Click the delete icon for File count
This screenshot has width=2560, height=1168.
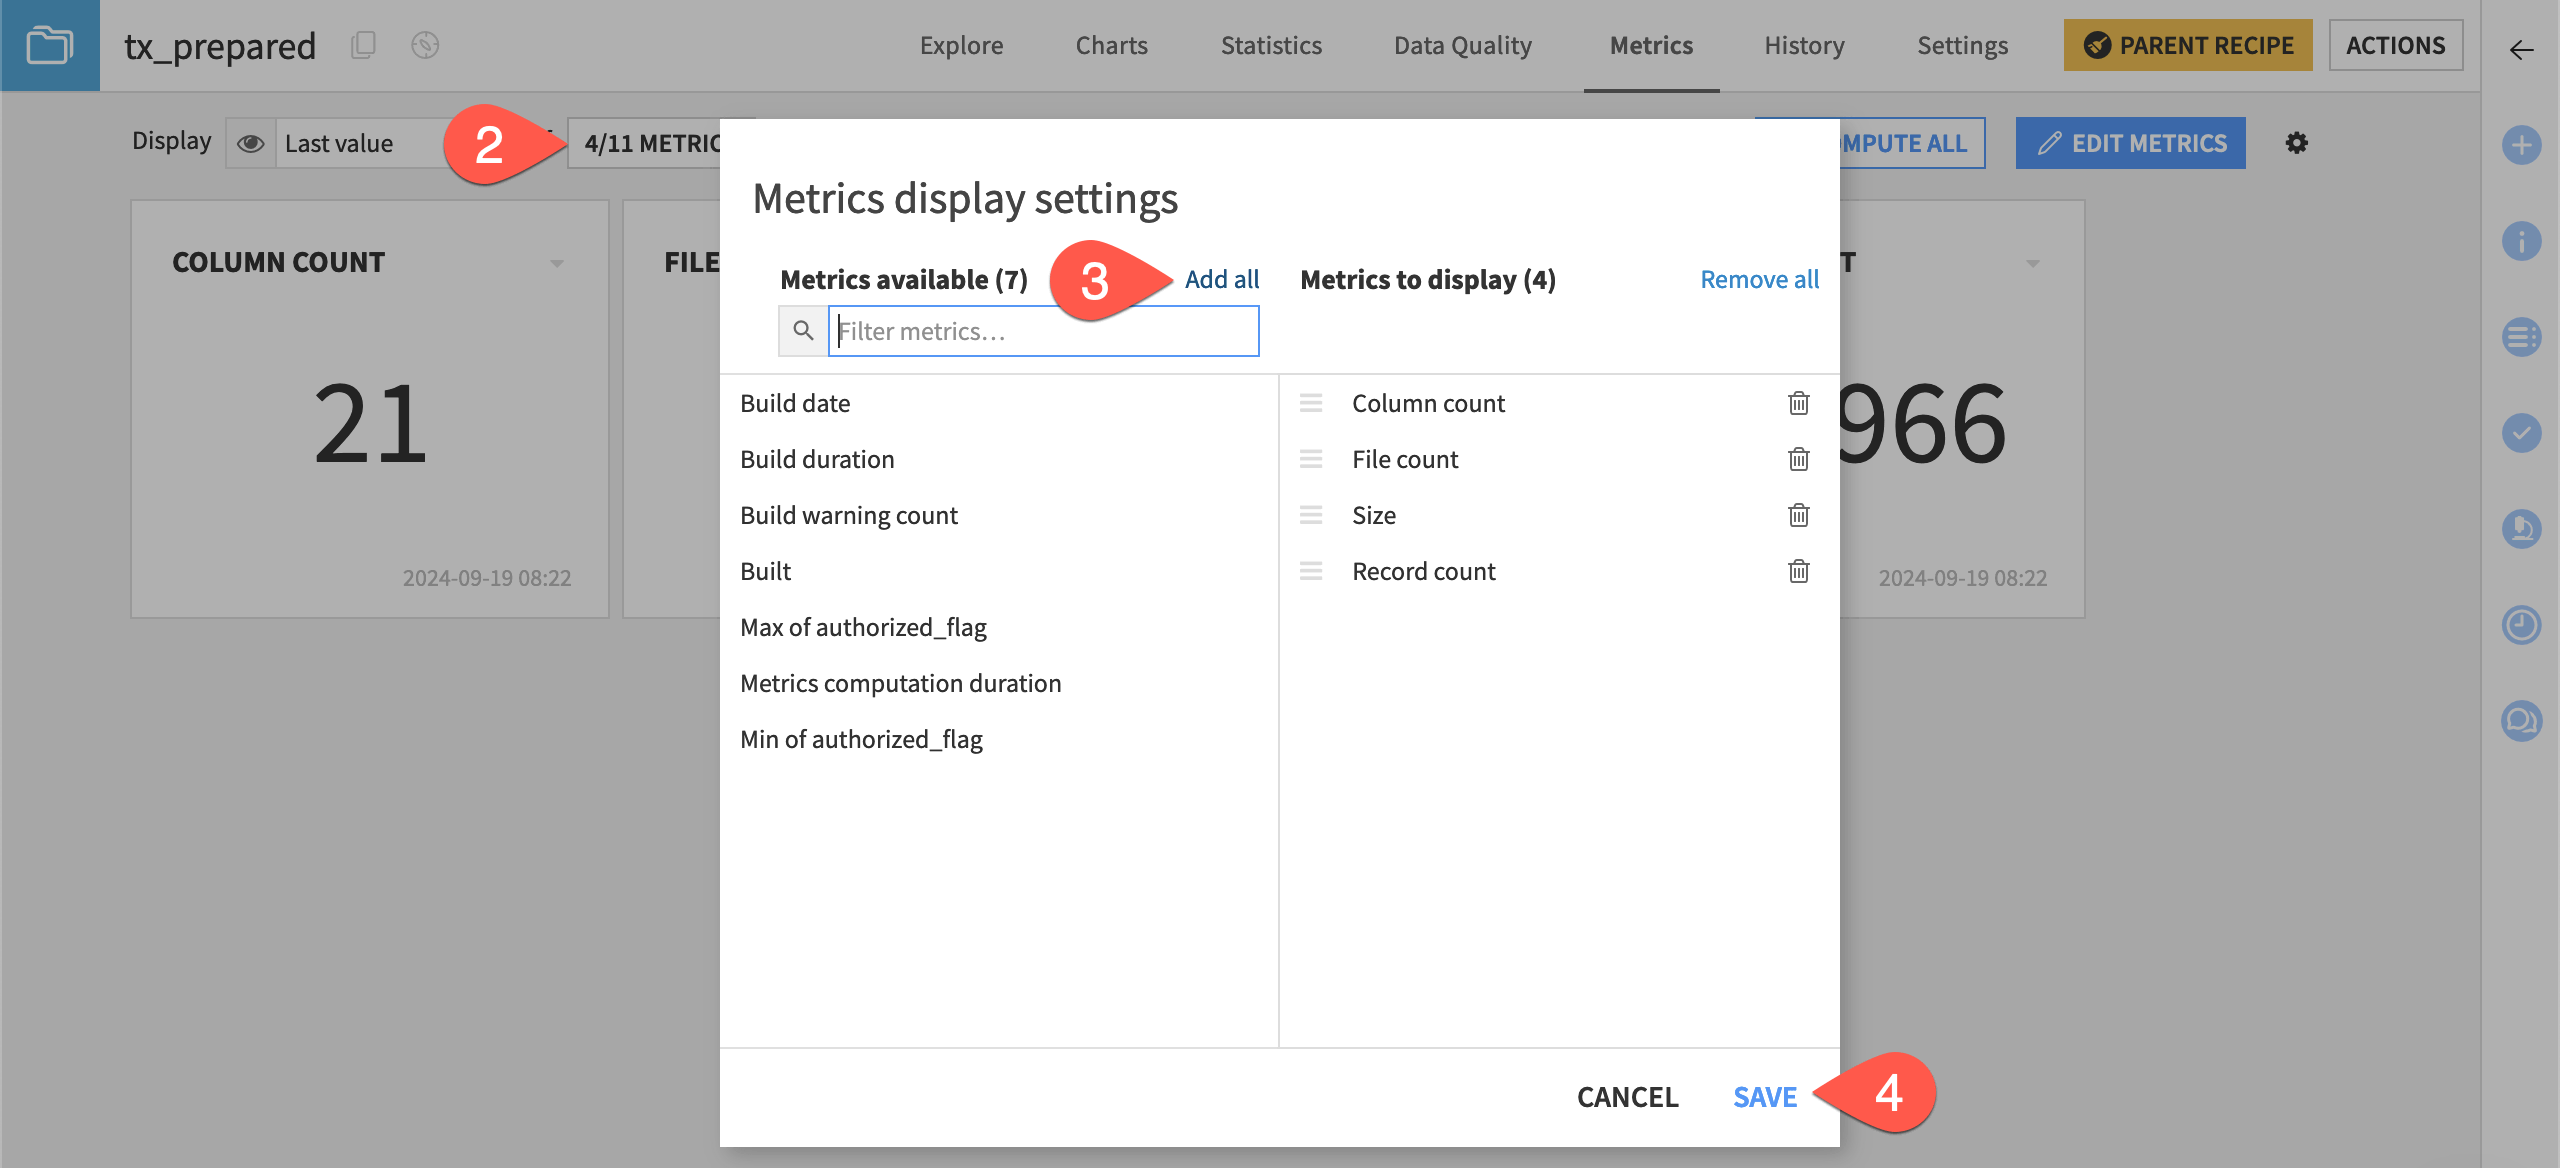pos(1796,457)
